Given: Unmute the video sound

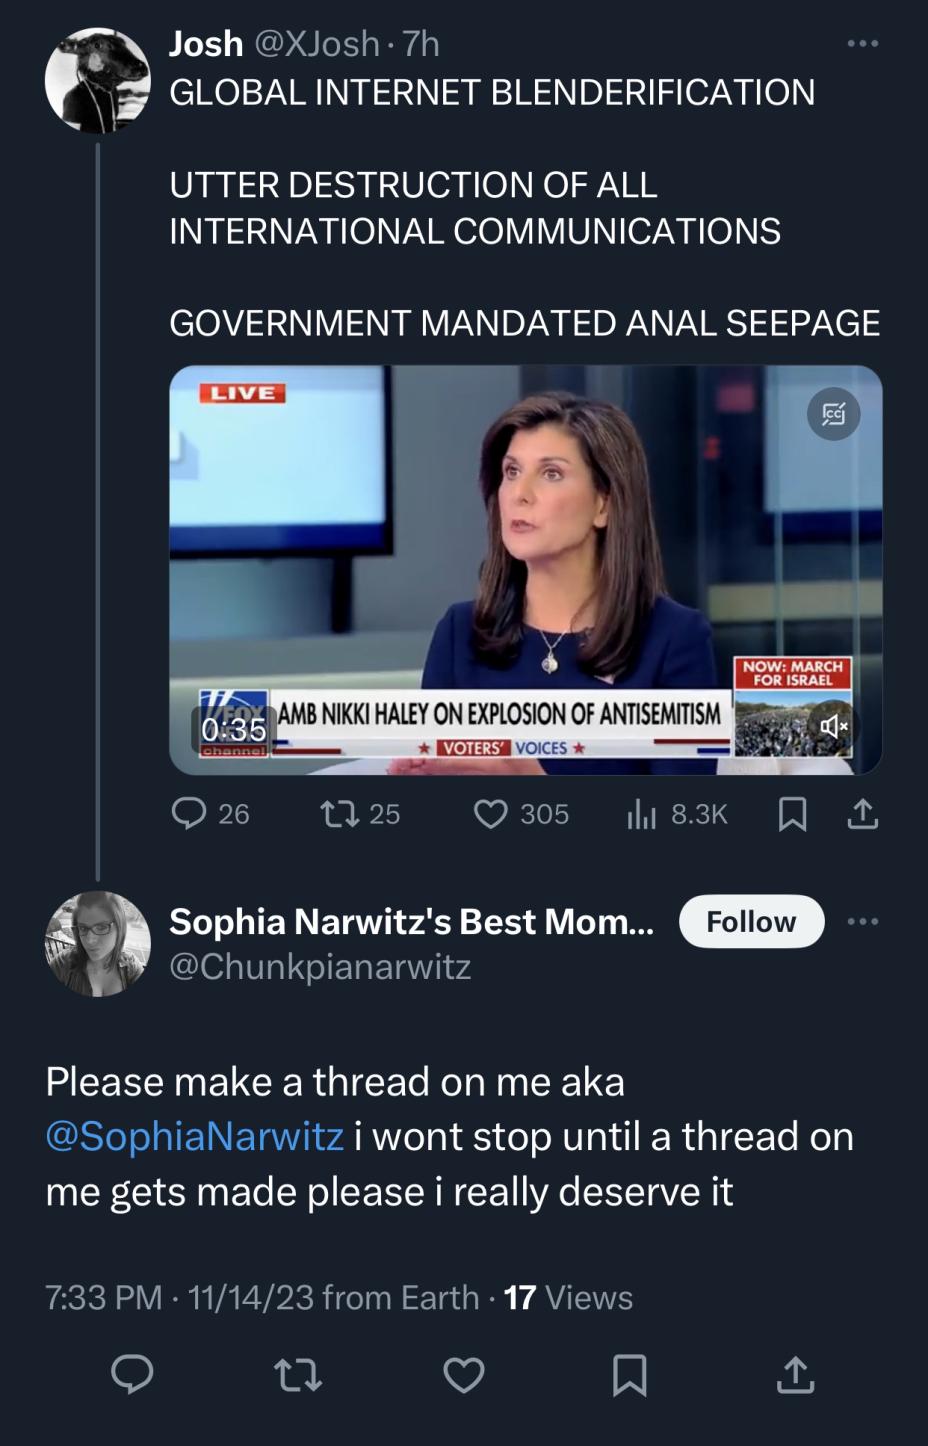Looking at the screenshot, I should (x=833, y=726).
